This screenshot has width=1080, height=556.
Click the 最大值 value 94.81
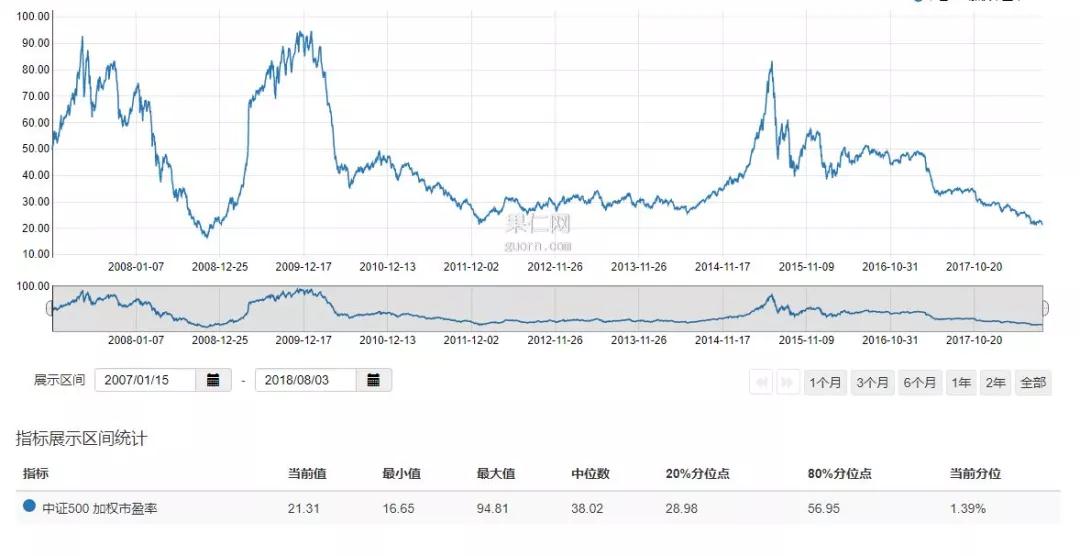coord(492,508)
